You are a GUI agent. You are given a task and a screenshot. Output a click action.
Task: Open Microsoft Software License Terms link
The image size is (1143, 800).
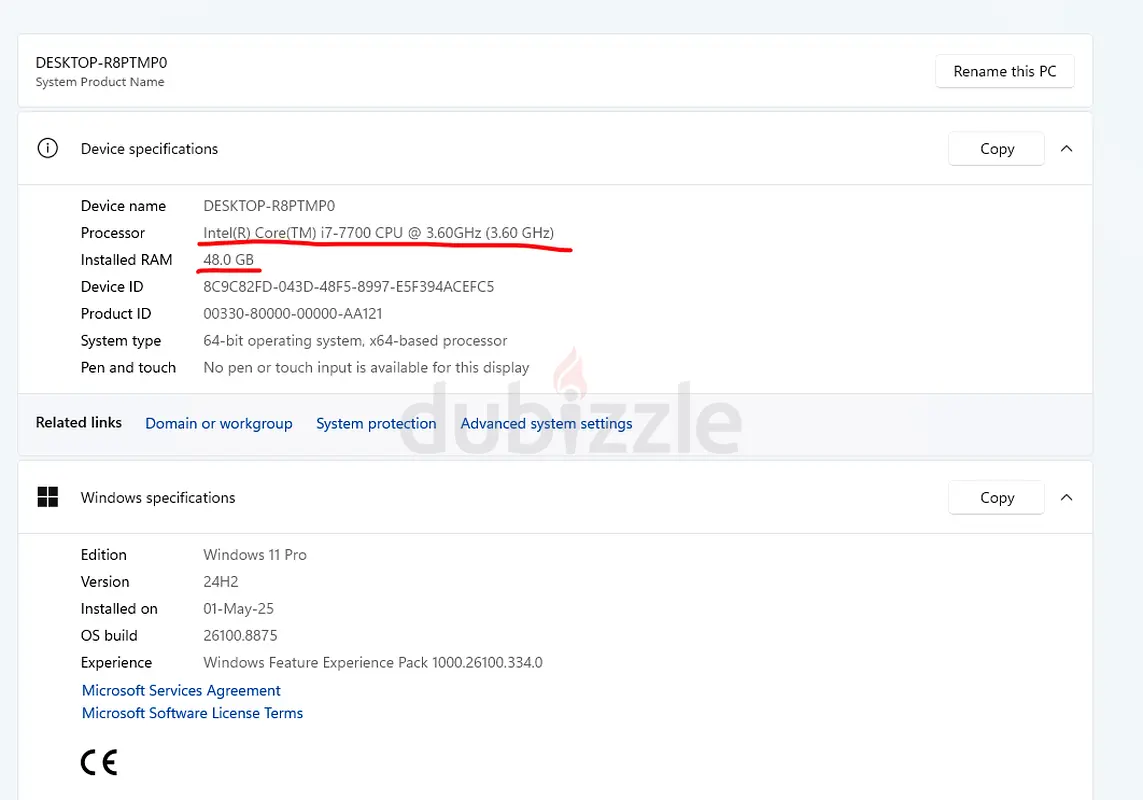[192, 713]
